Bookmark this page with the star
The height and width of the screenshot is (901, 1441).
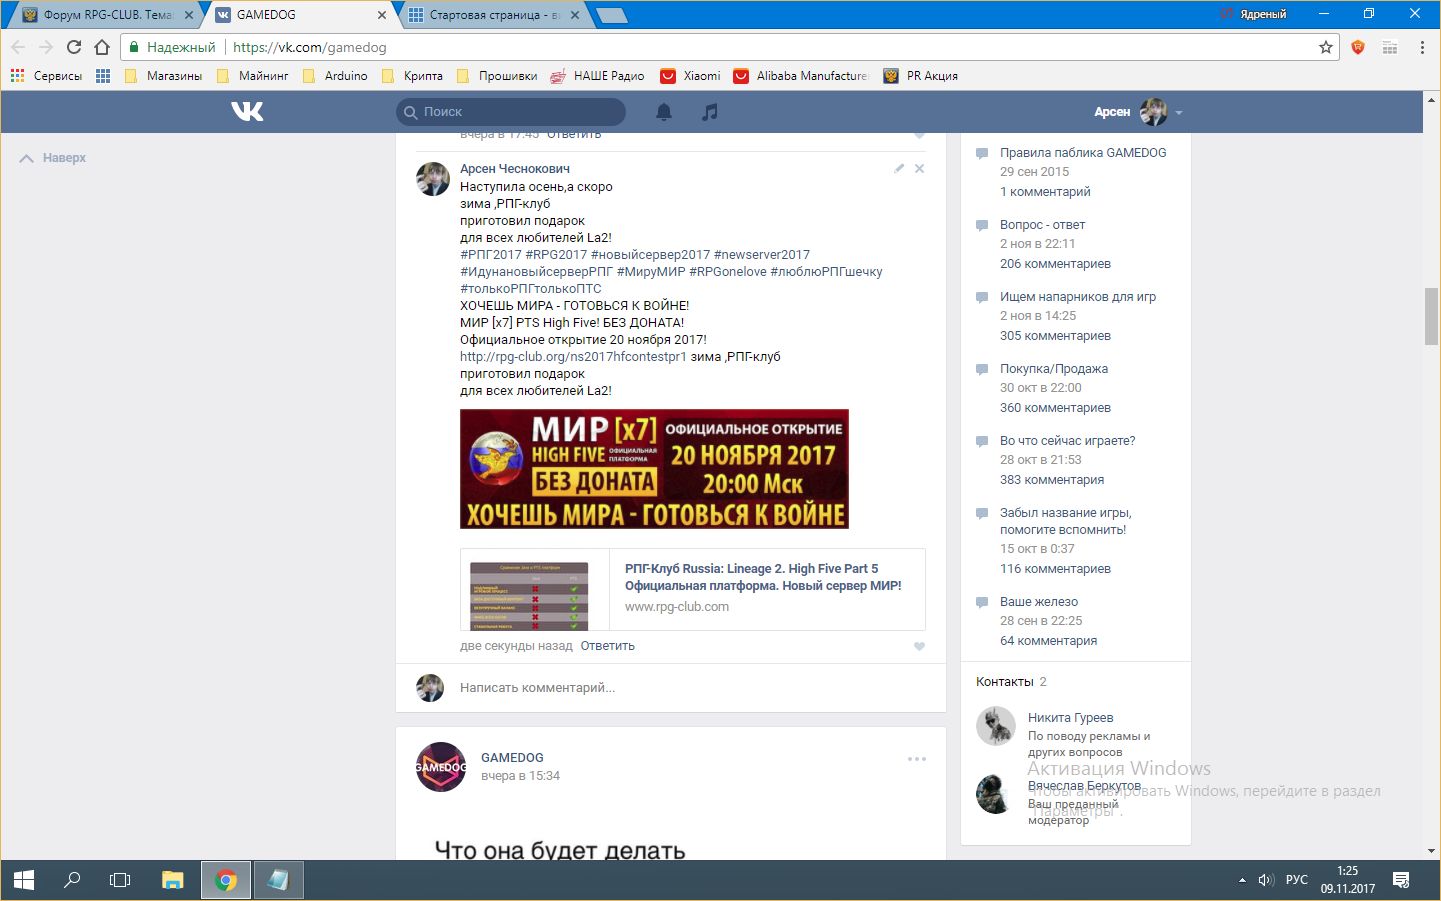[x=1326, y=47]
